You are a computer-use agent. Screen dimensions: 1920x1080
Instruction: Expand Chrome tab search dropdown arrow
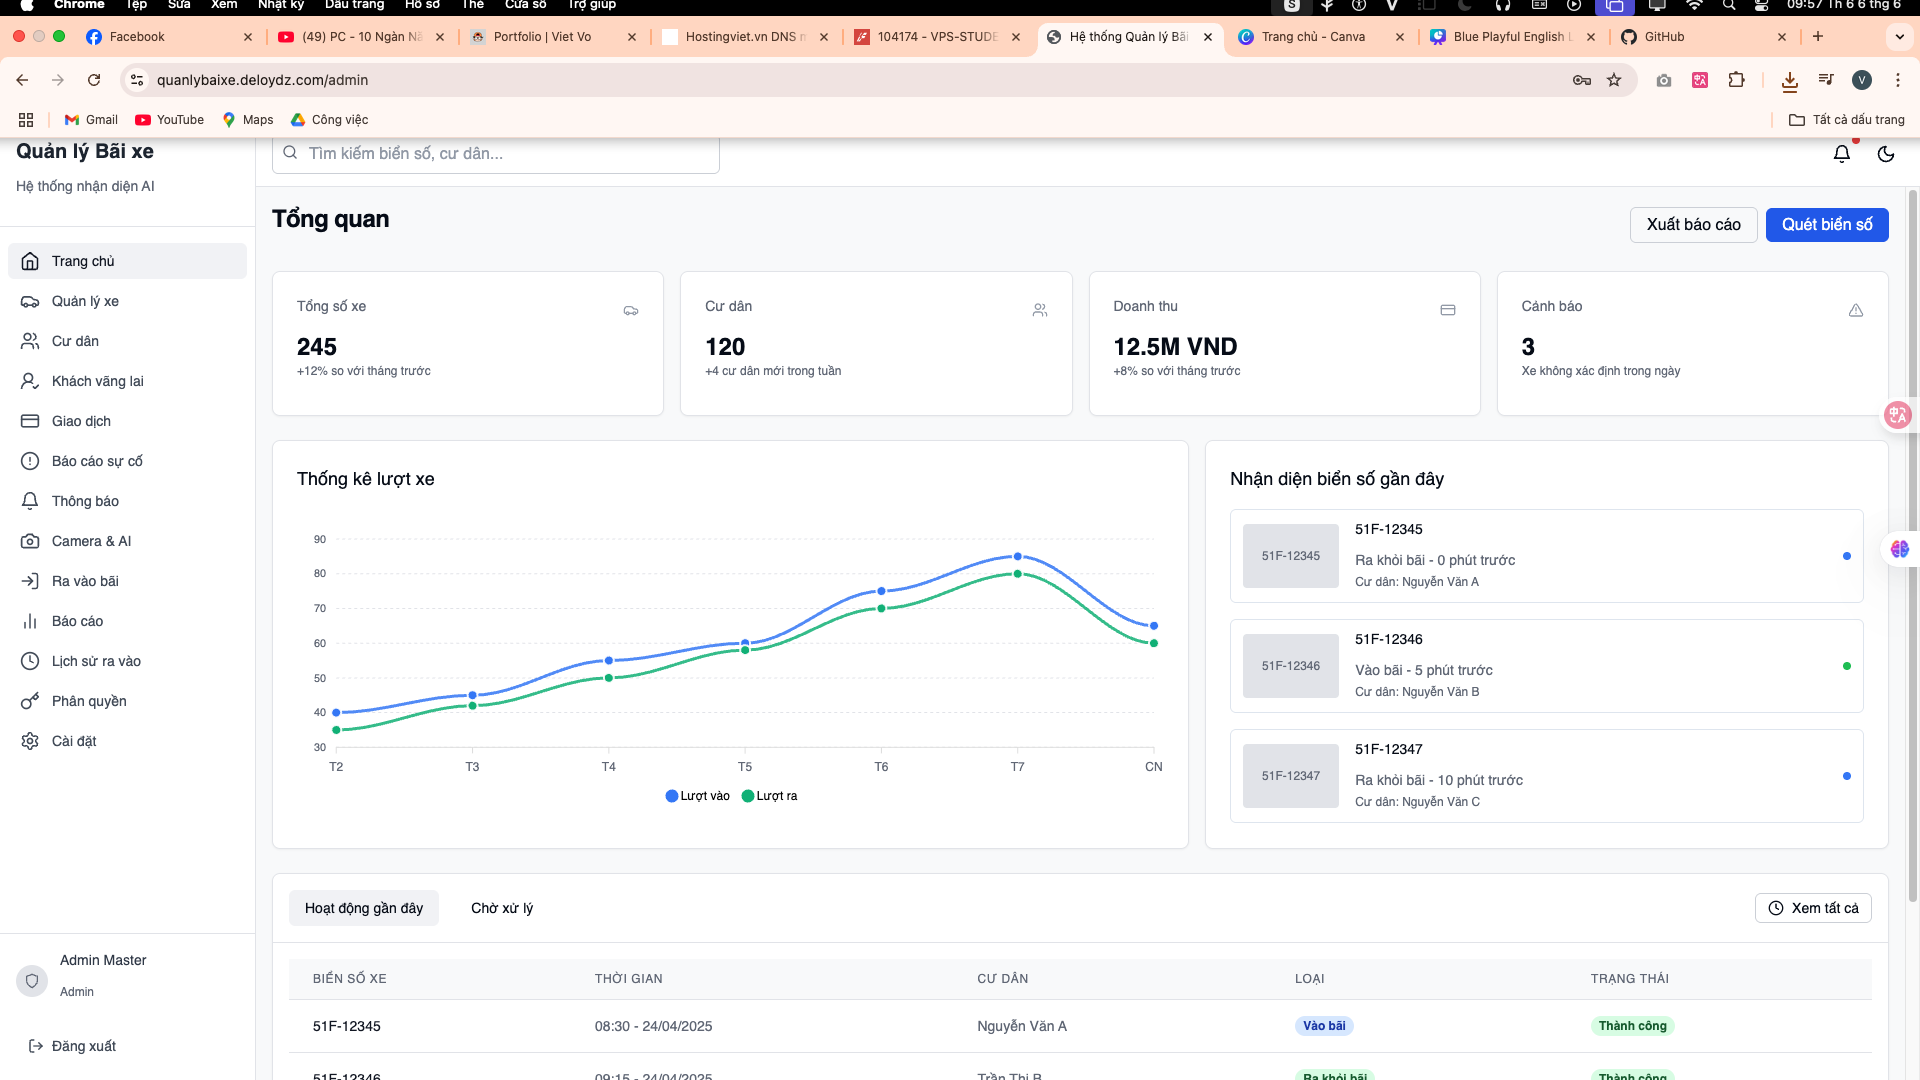tap(1899, 37)
